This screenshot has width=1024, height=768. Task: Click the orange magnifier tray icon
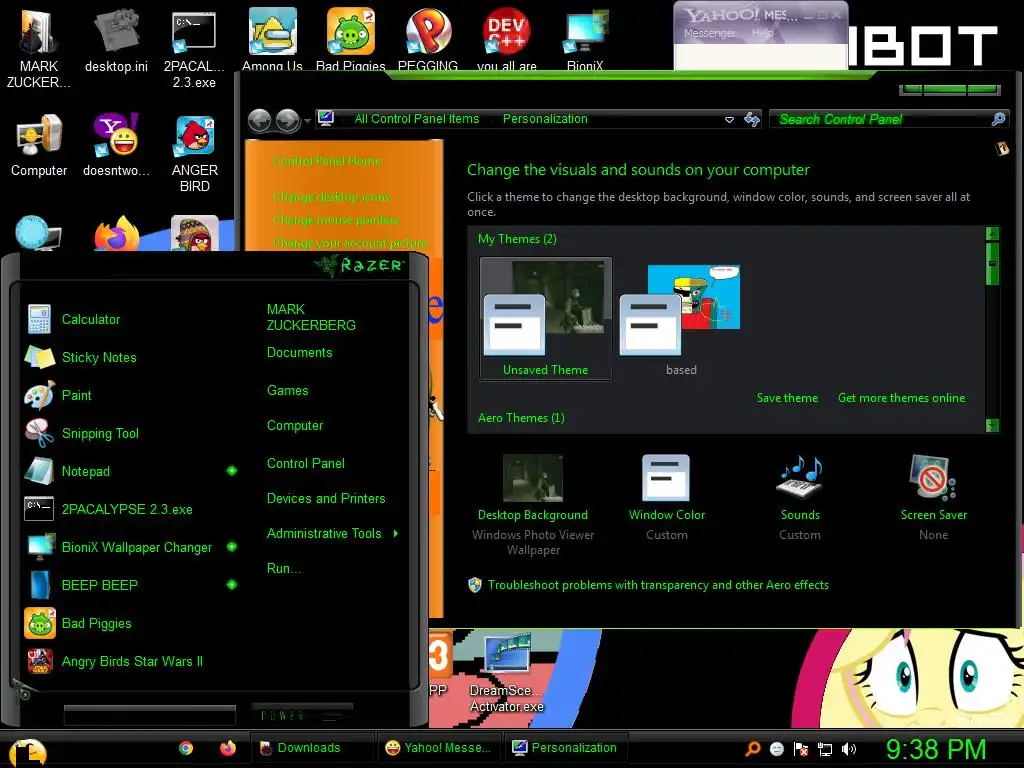(x=753, y=749)
